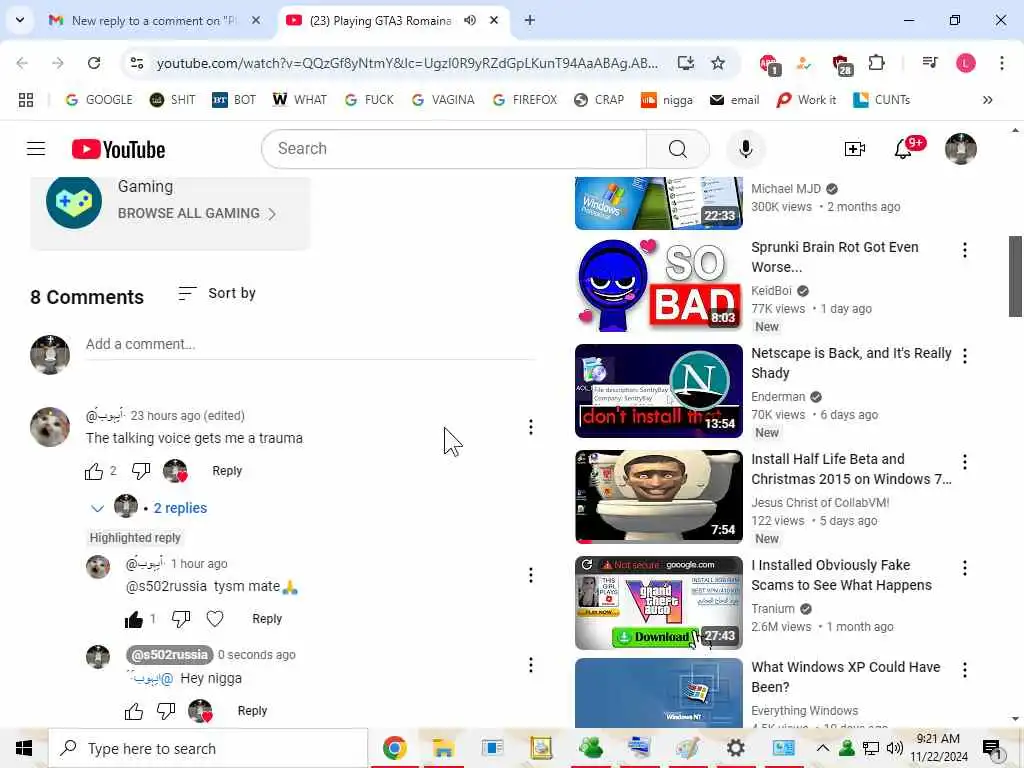Viewport: 1024px width, 768px height.
Task: Reply to the talking voice trauma comment
Action: (x=227, y=471)
